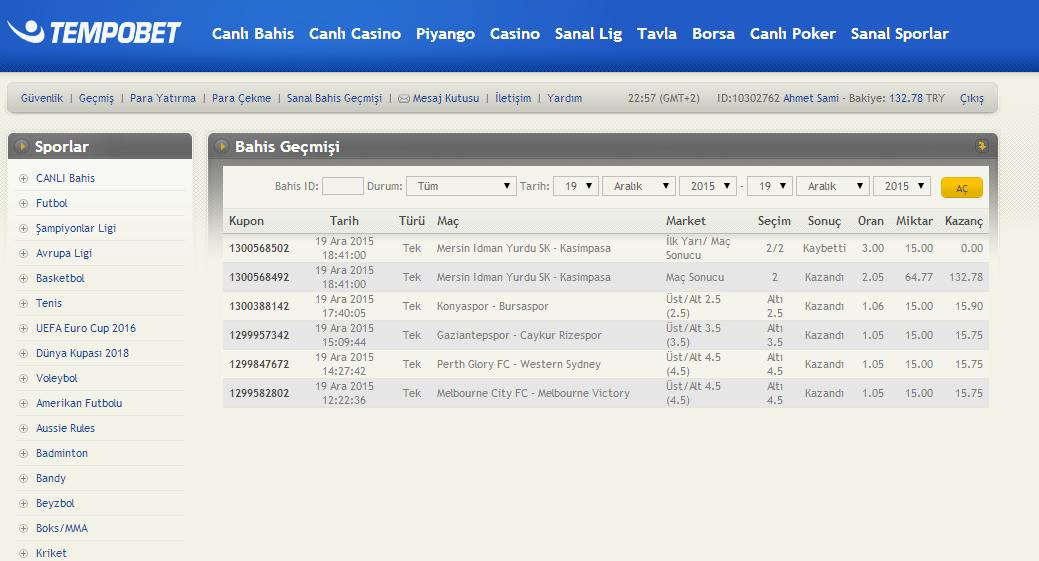Expand the CANLI Bahis plus icon
1039x561 pixels.
pos(23,178)
